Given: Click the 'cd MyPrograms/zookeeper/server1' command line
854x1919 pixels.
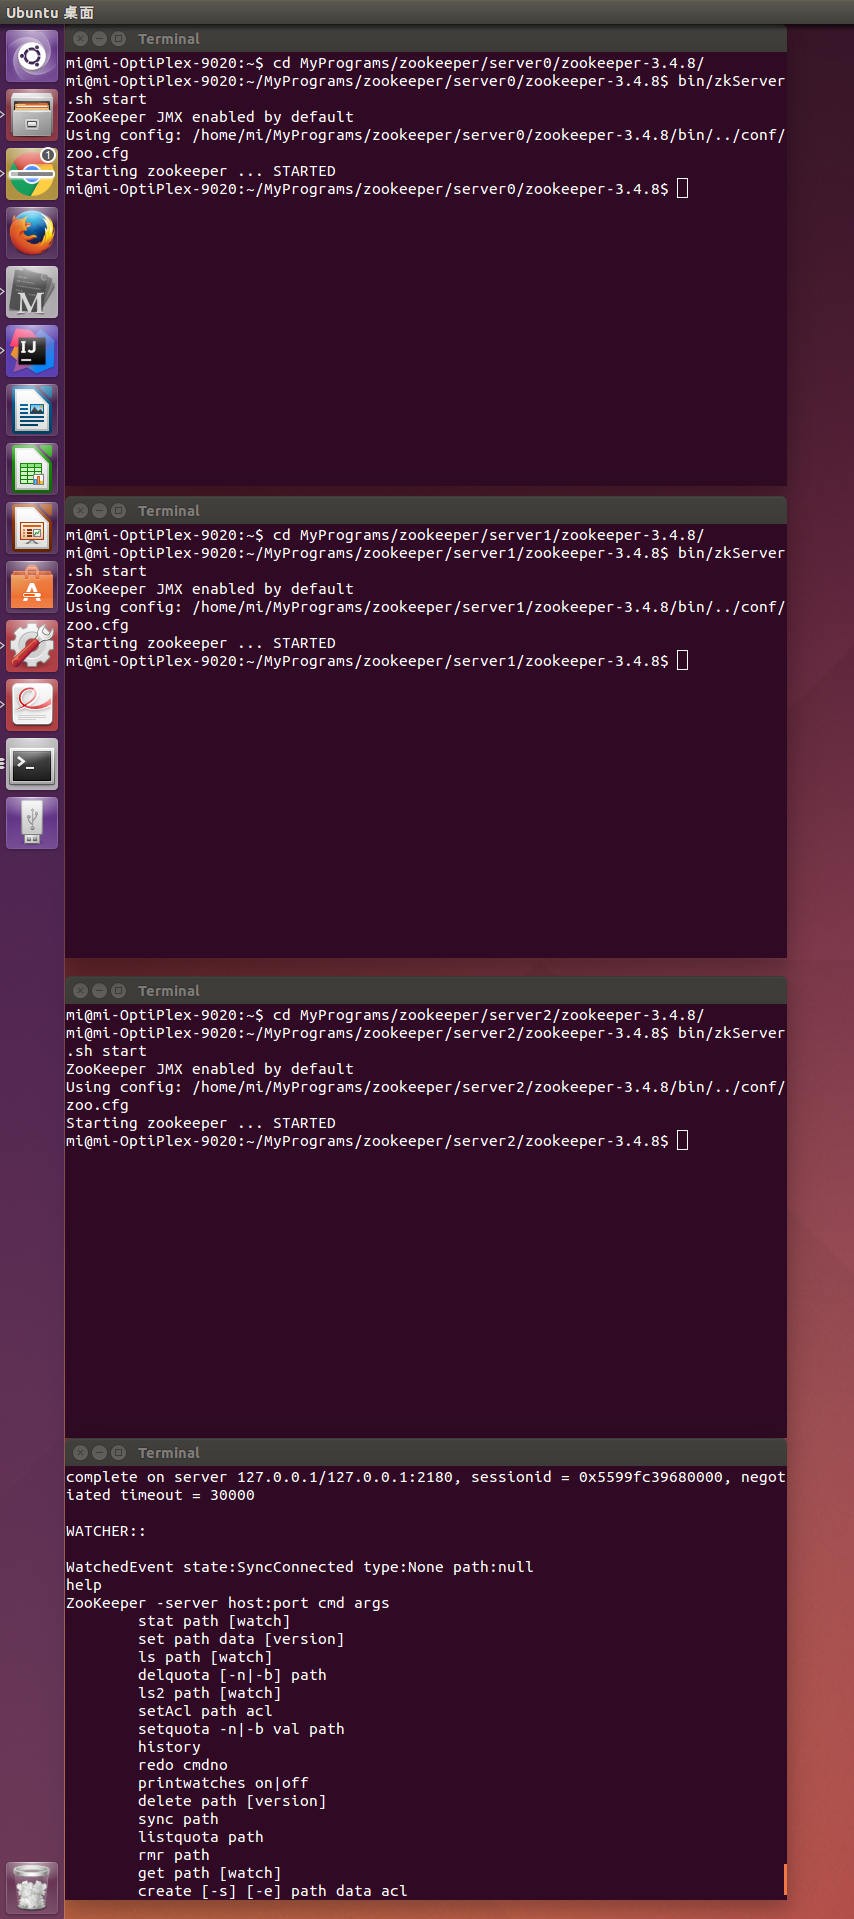Looking at the screenshot, I should (385, 535).
